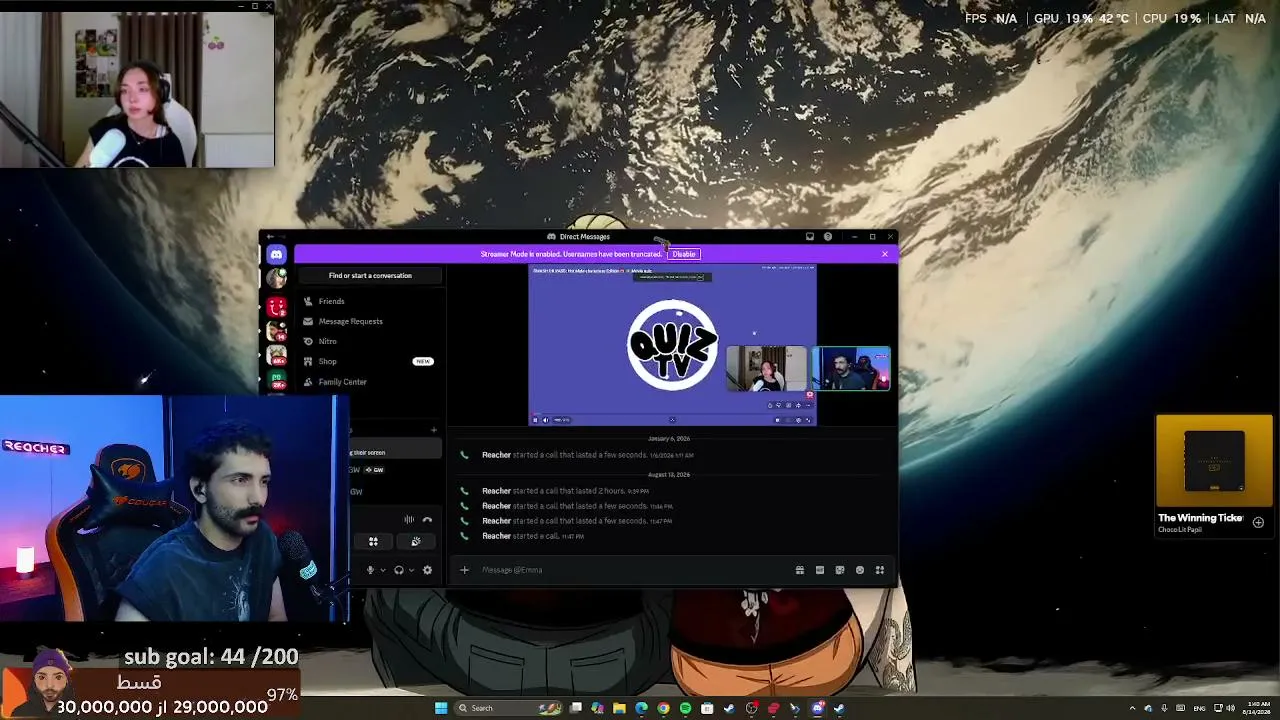Switch to Discord on the taskbar
1280x720 pixels.
(818, 708)
